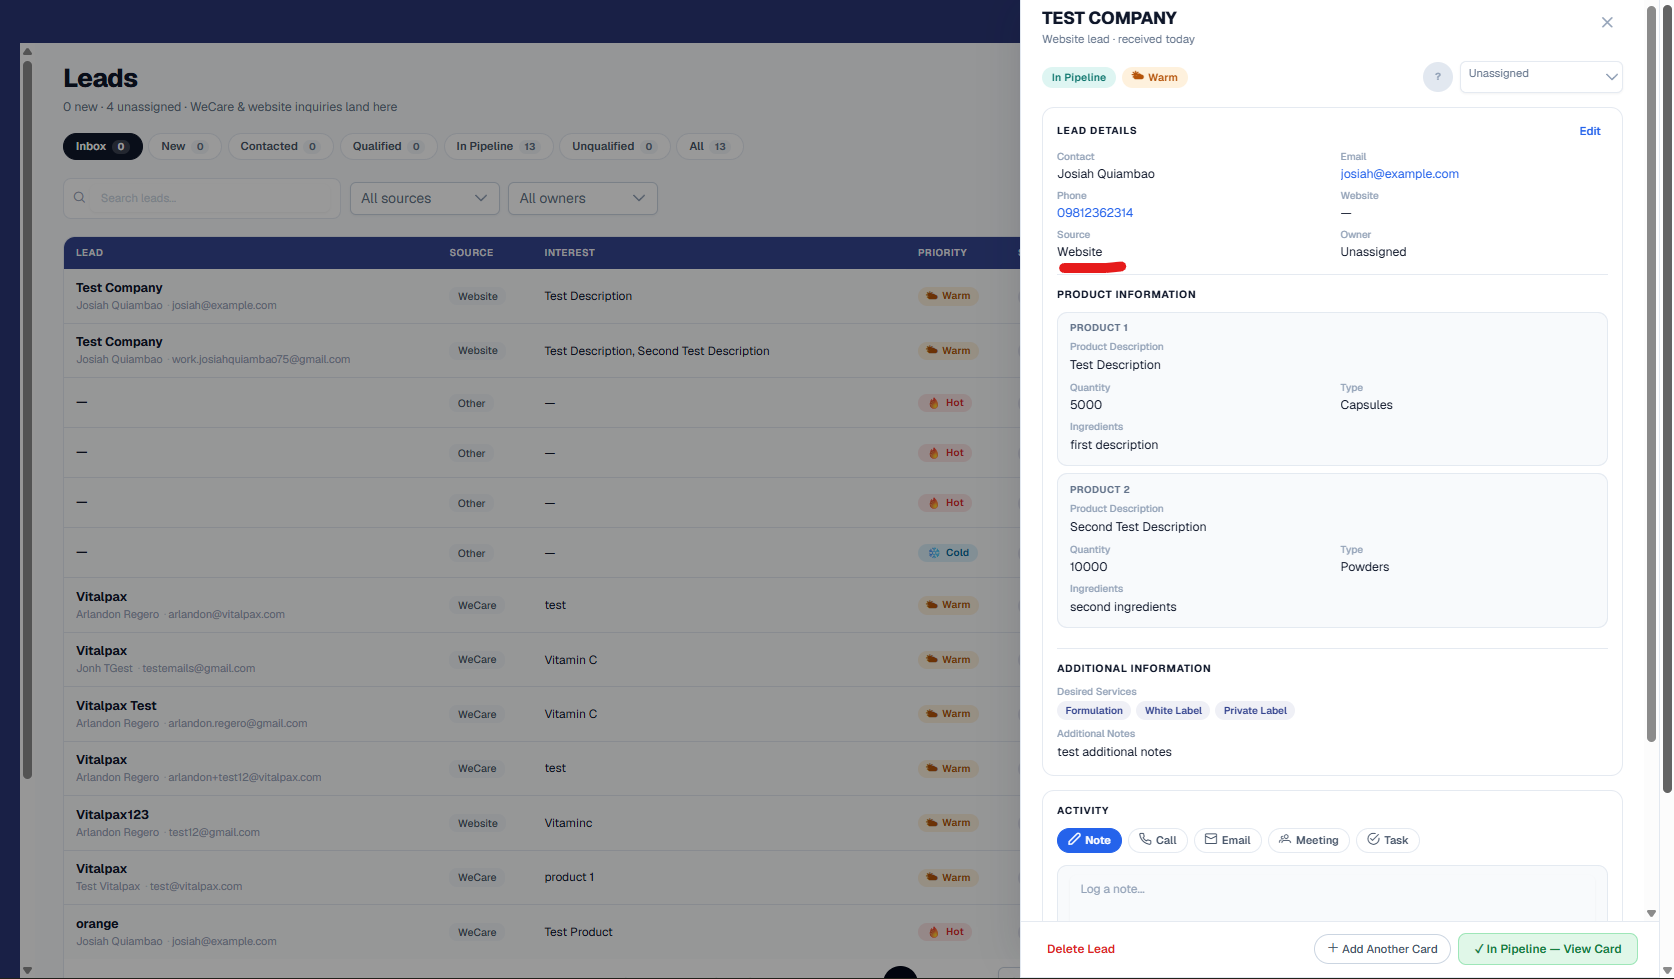Click lead with work.josiahquiambao75@gmail.com email
This screenshot has height=979, width=1674.
tap(541, 350)
